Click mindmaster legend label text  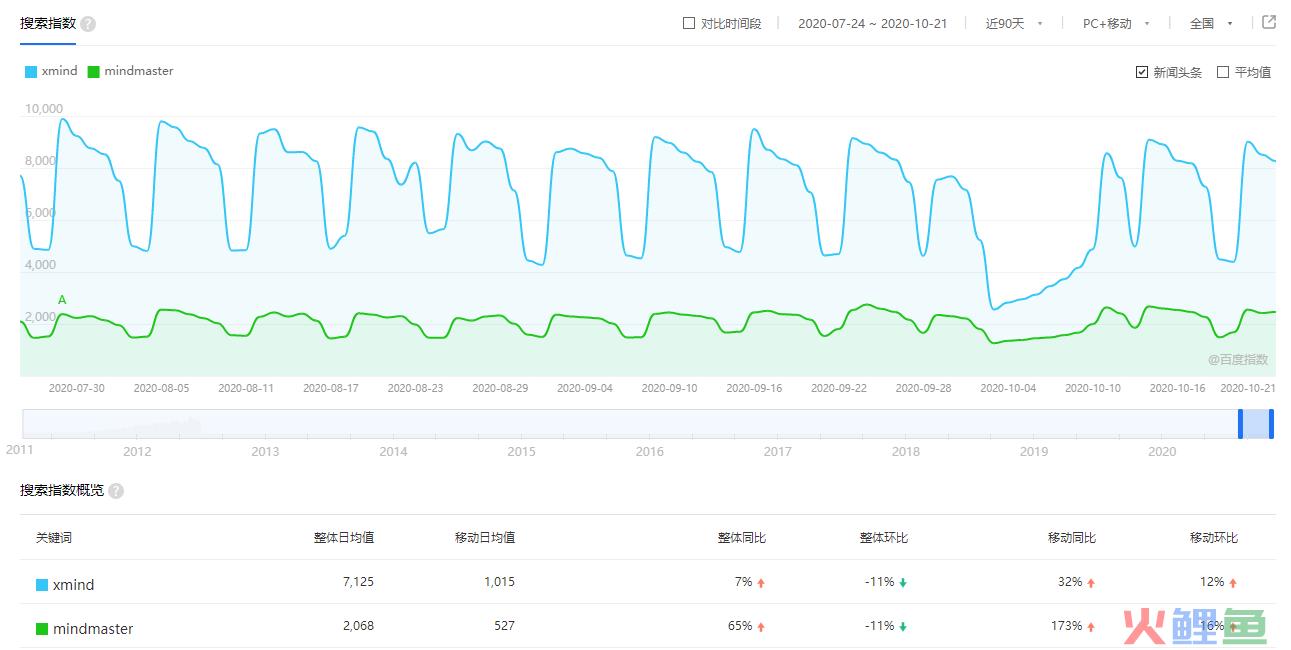click(x=138, y=71)
